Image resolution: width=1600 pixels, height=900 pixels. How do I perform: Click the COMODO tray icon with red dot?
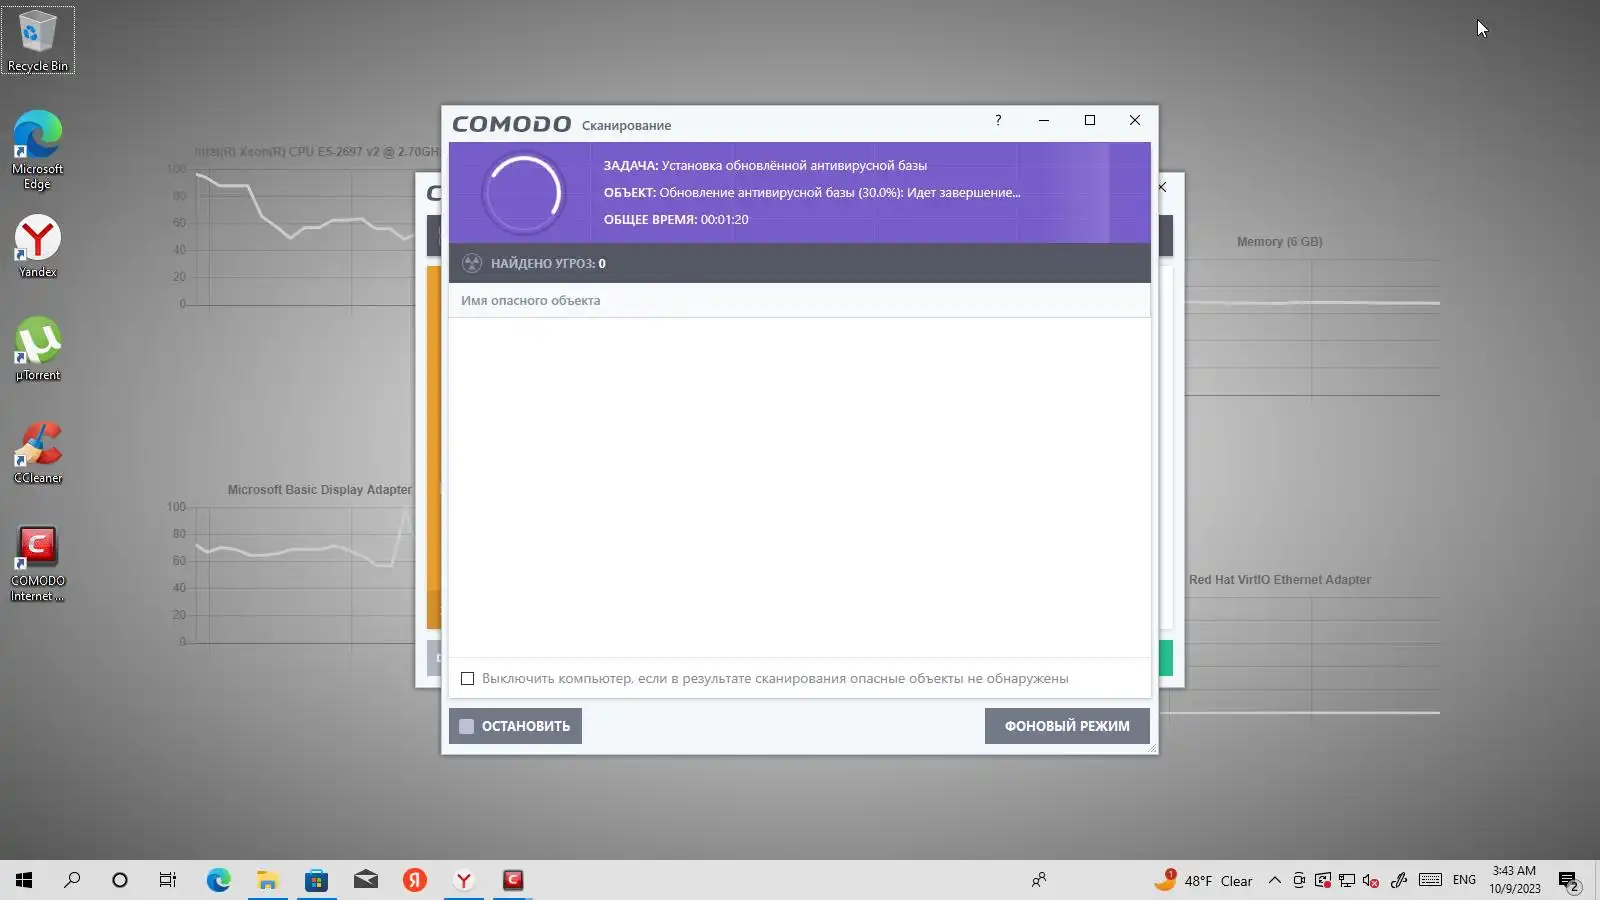click(x=1323, y=880)
